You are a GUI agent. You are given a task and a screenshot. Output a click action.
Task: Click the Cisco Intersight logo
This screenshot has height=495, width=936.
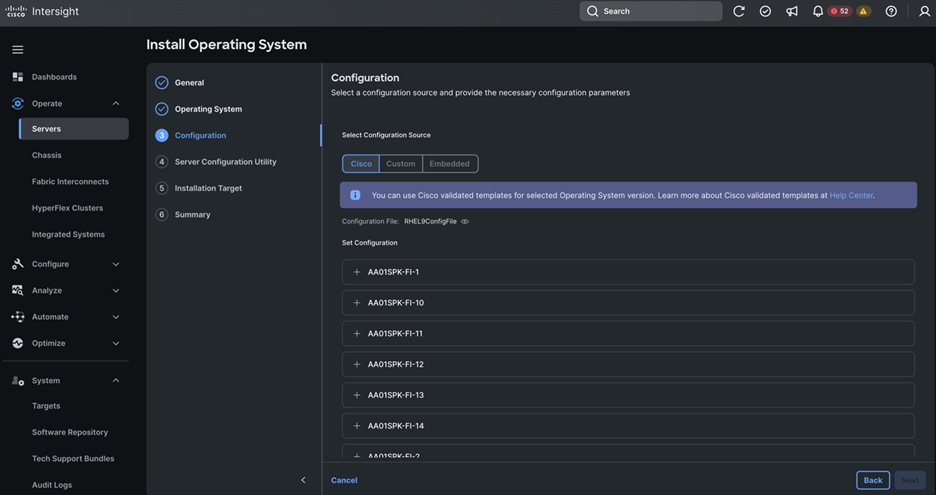[42, 11]
